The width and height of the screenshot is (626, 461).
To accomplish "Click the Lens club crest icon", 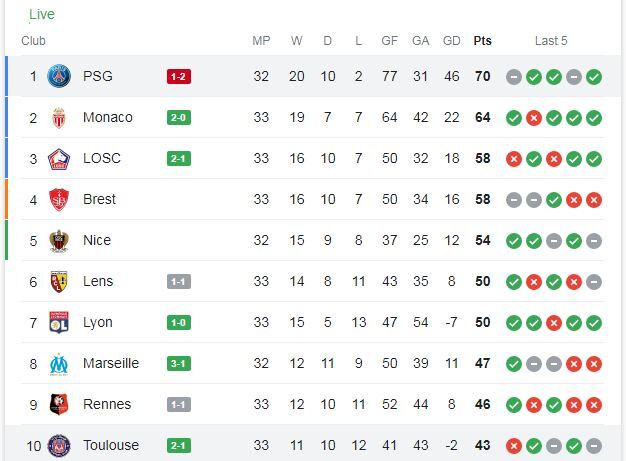I will [x=60, y=281].
